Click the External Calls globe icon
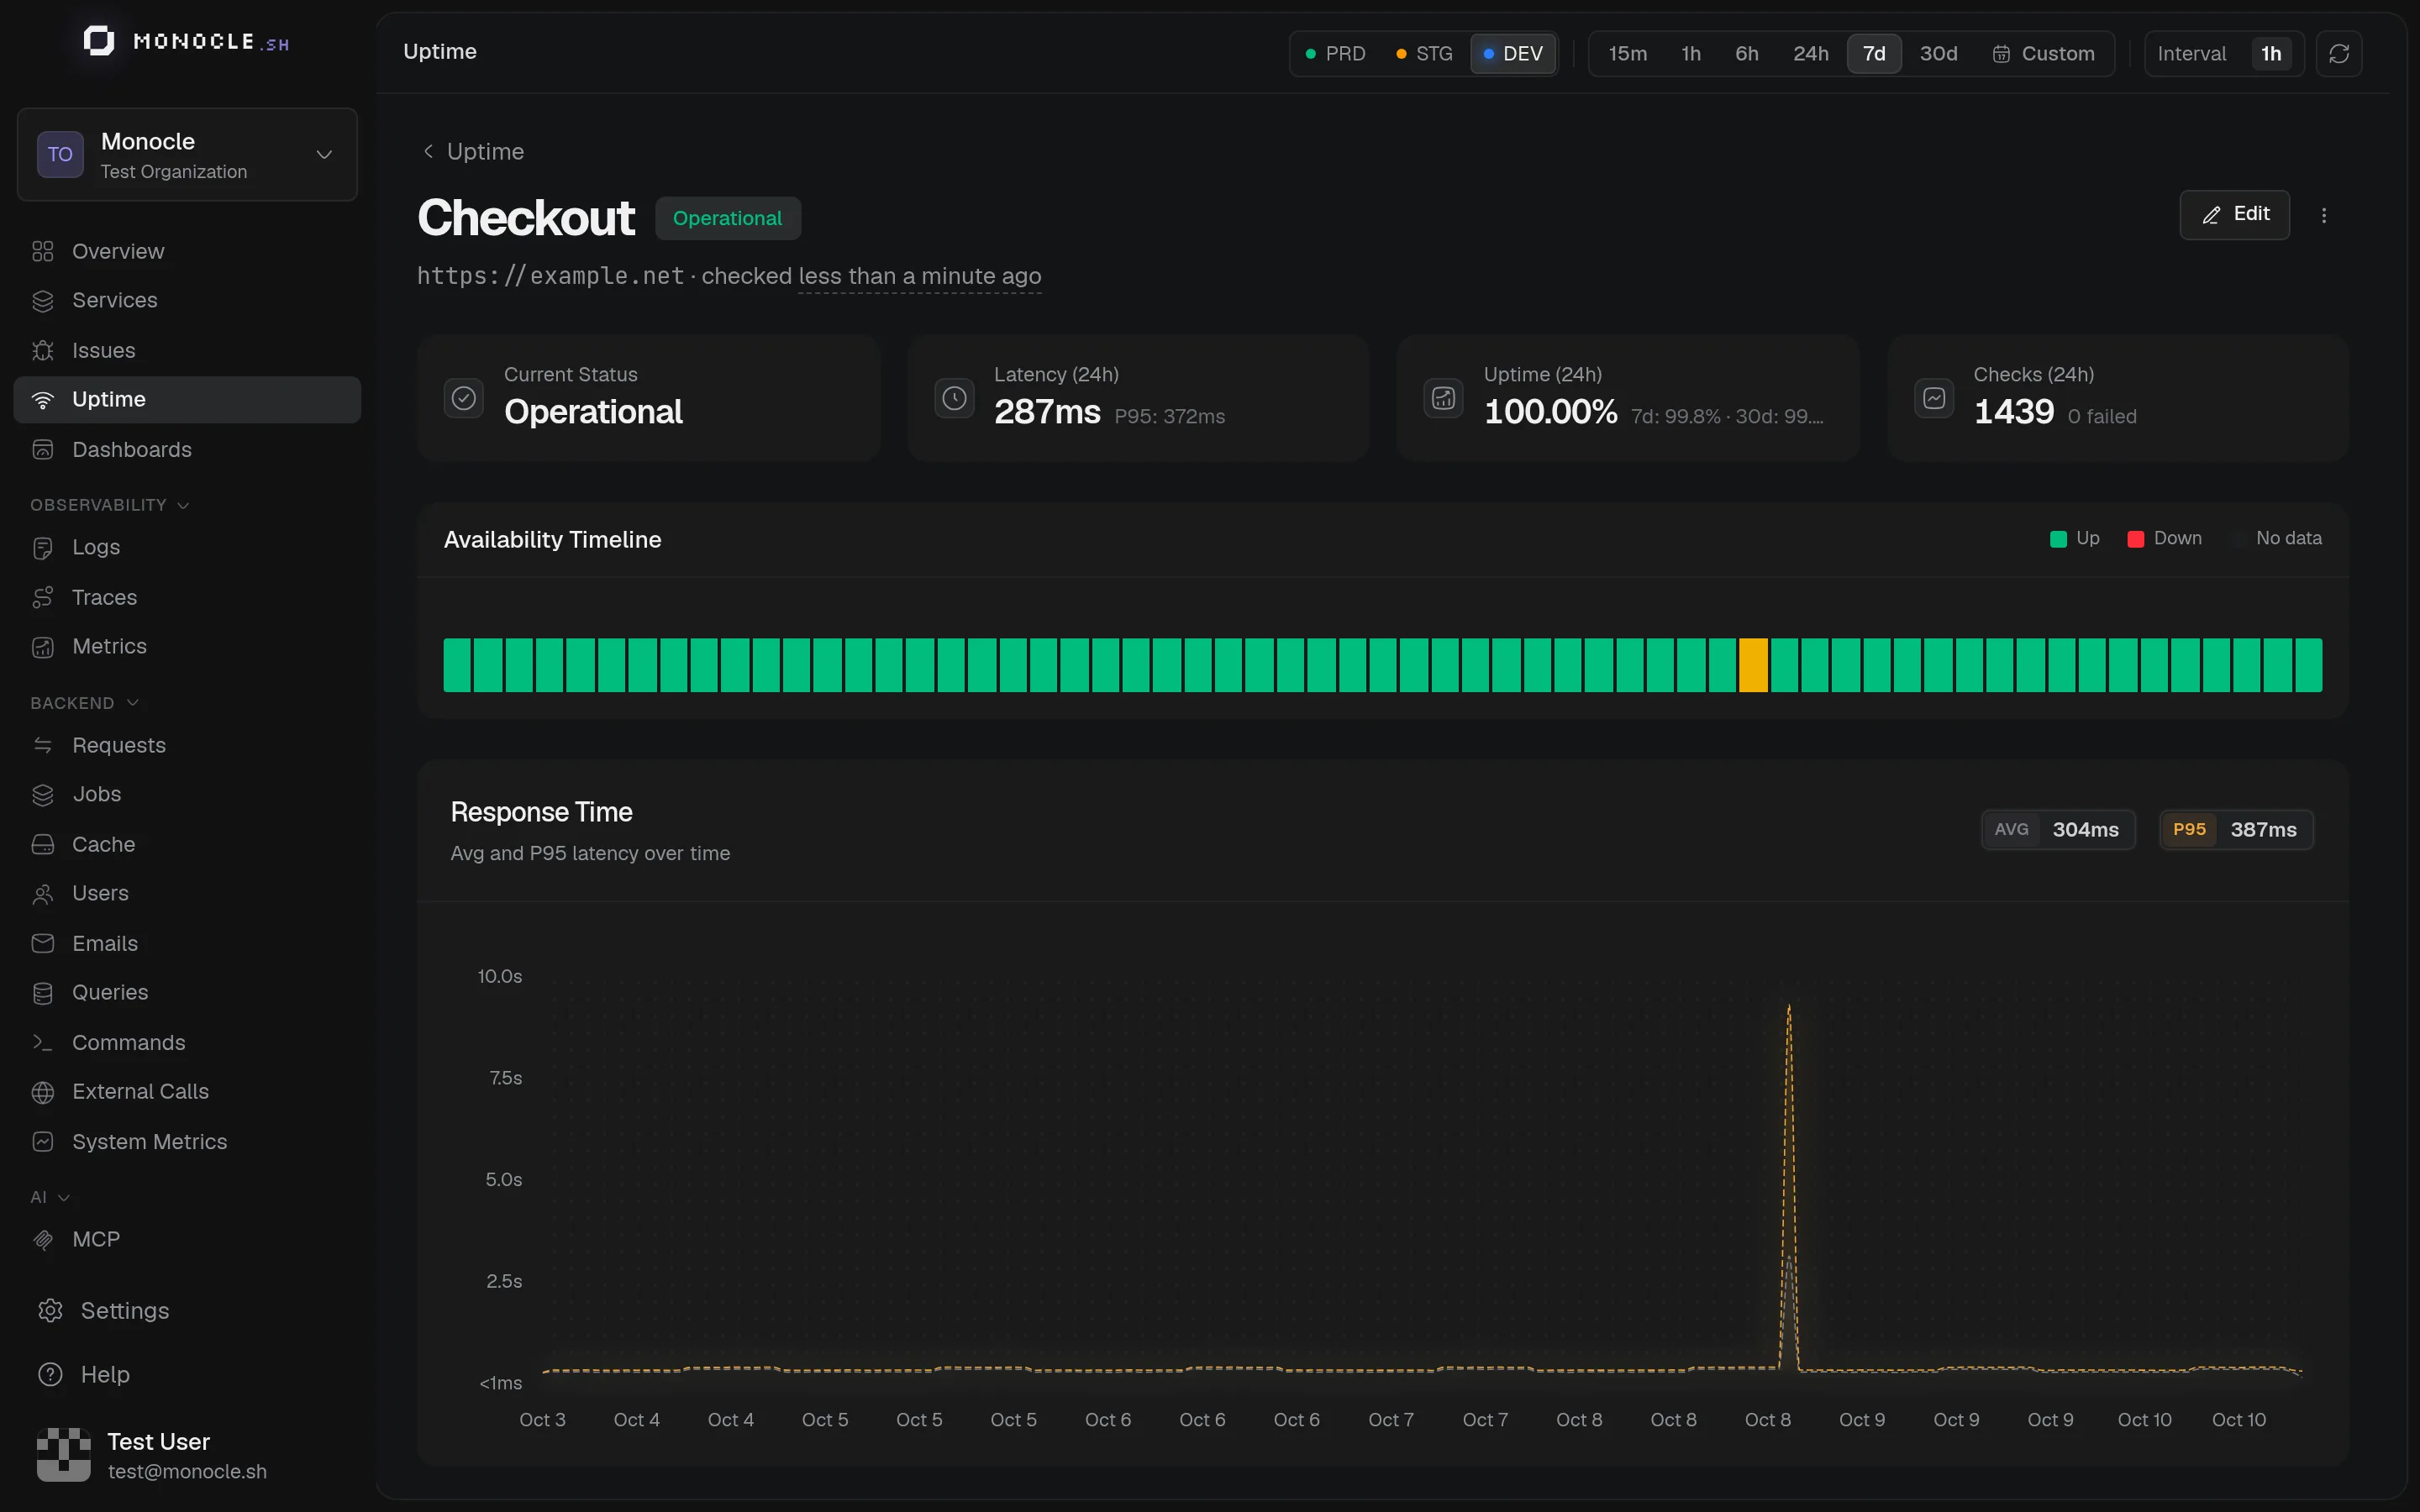The image size is (2420, 1512). pyautogui.click(x=43, y=1091)
